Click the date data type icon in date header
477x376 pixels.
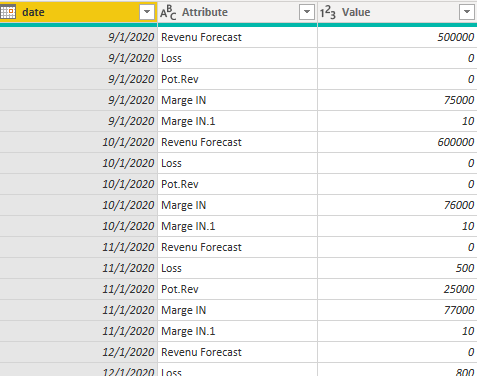8,12
